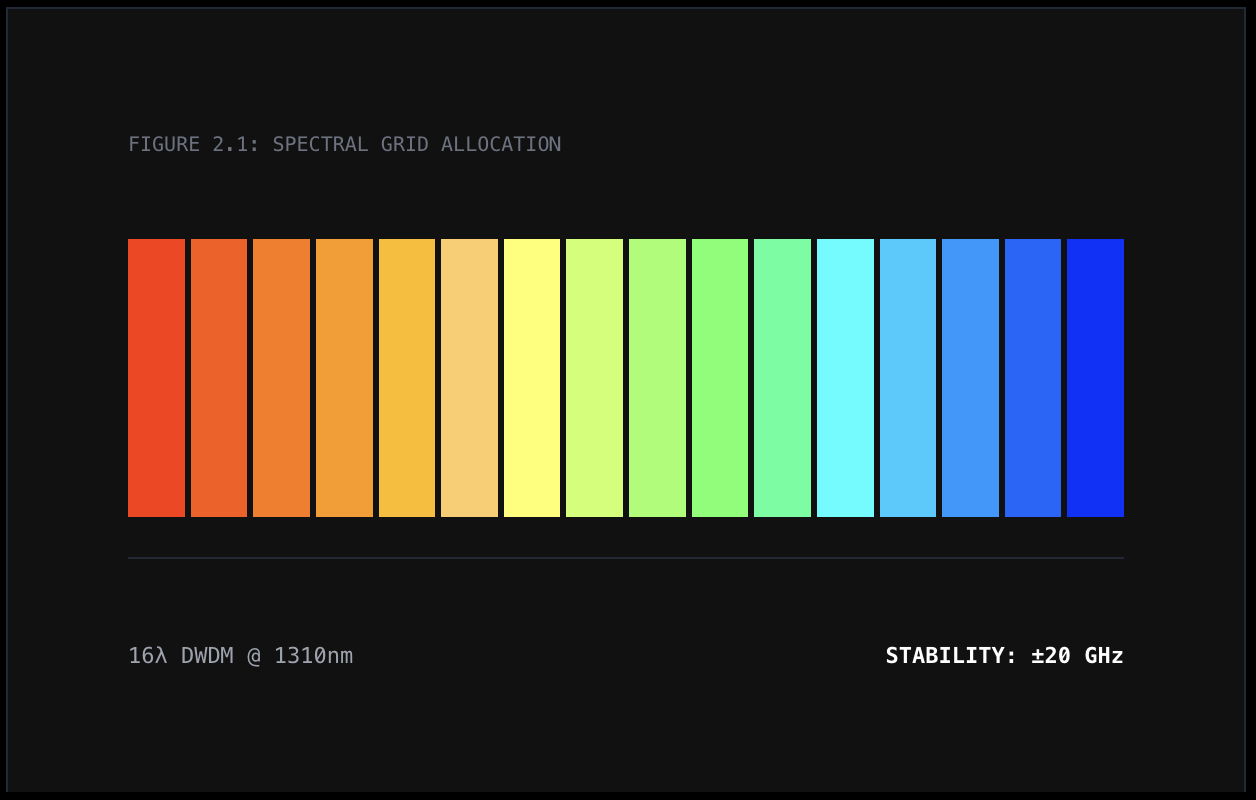Click the fifth bar, golden yellow
Viewport: 1256px width, 800px height.
407,378
